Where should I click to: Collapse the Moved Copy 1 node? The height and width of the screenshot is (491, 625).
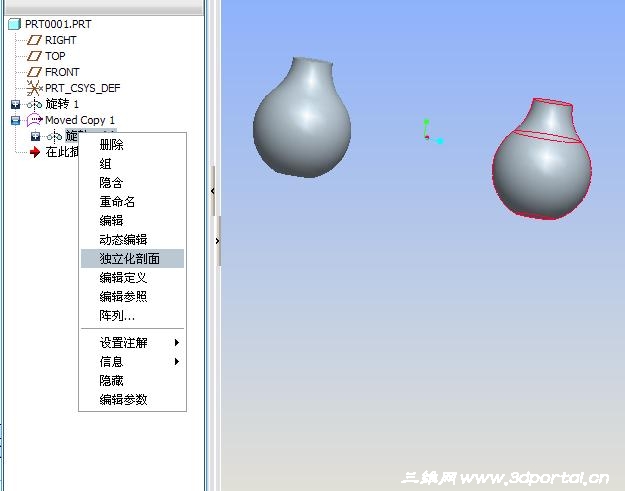pyautogui.click(x=16, y=120)
